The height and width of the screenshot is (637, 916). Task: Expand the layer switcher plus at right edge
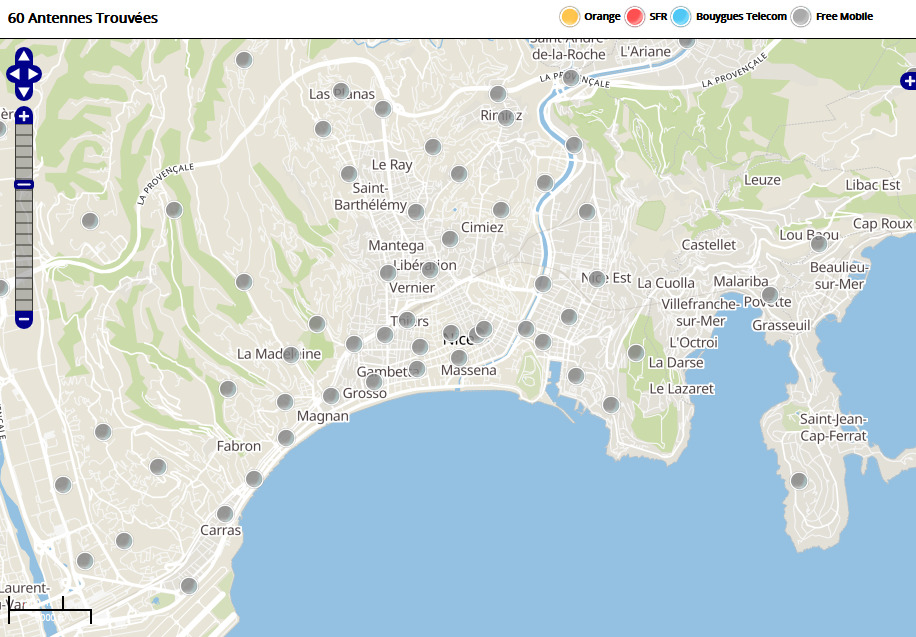tap(908, 81)
